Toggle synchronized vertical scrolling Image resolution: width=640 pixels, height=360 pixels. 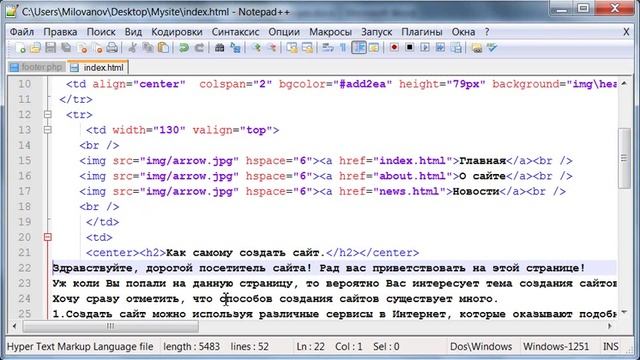coord(292,48)
